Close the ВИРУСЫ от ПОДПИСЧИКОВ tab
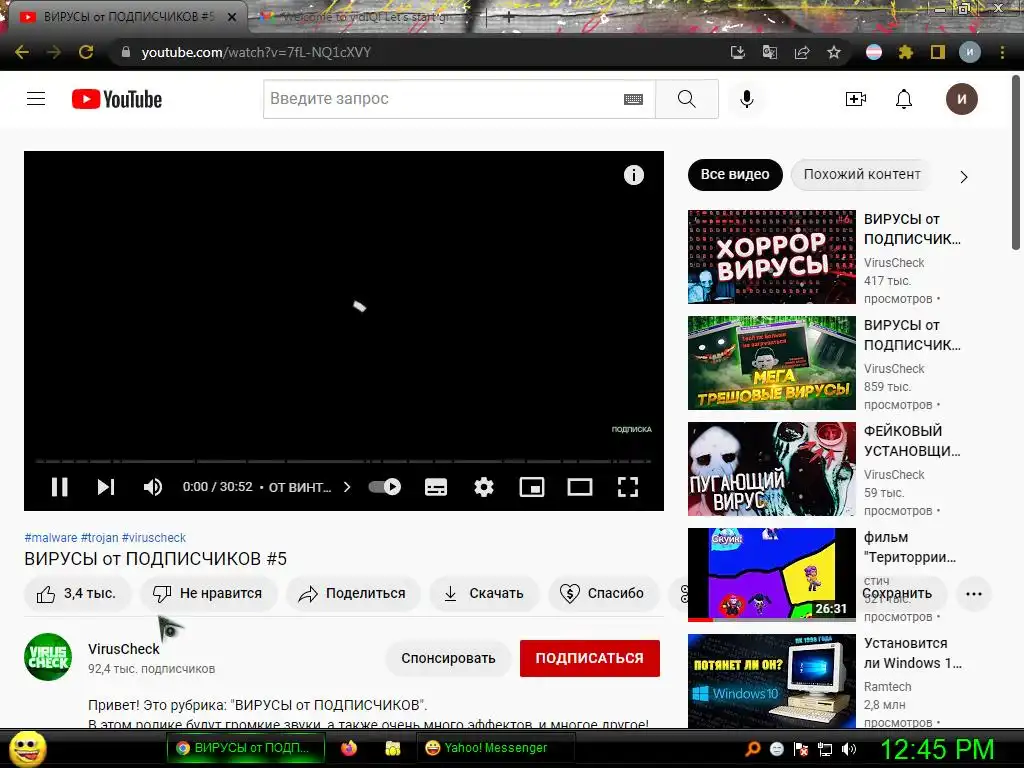This screenshot has width=1024, height=768. (232, 17)
